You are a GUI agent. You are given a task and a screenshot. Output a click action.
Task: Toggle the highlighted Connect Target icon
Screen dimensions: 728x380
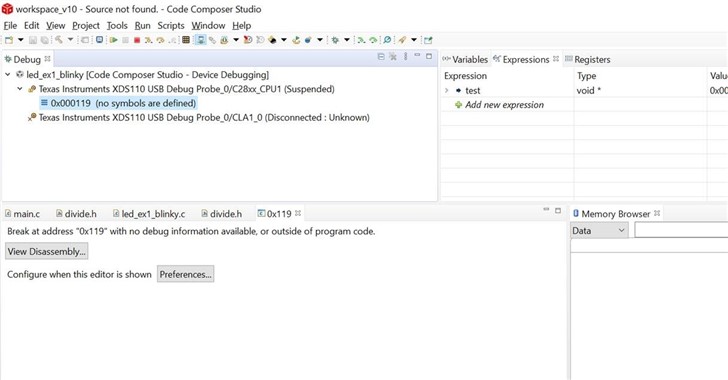[201, 40]
